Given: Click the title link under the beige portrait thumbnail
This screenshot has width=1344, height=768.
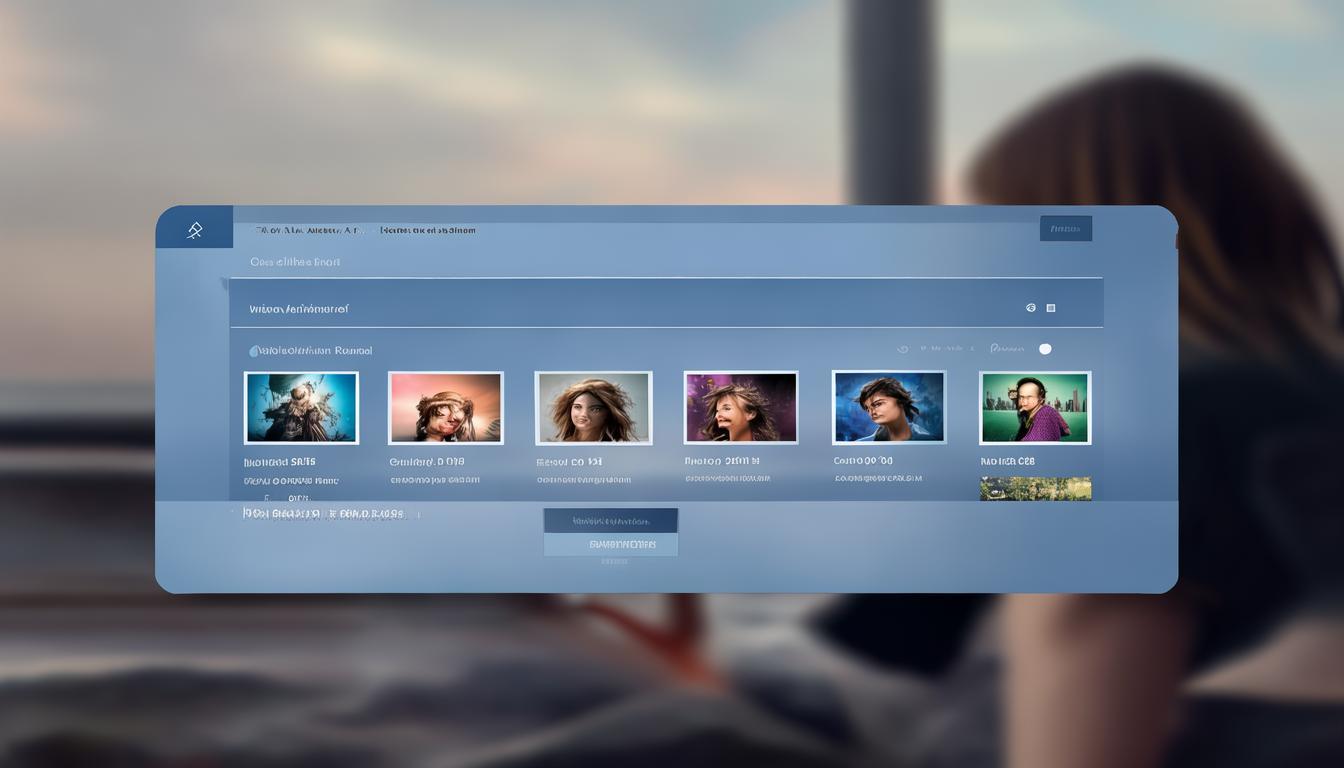Looking at the screenshot, I should pos(569,462).
